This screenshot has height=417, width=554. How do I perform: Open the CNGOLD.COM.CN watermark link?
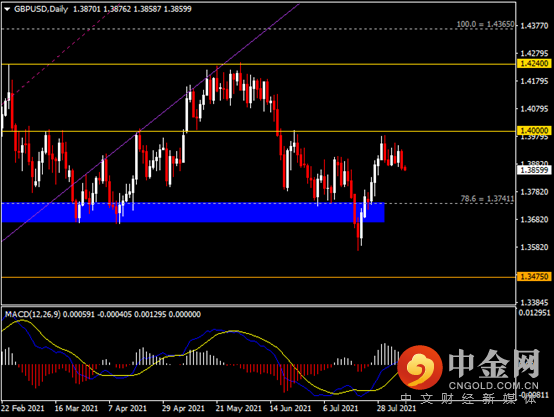tap(494, 386)
